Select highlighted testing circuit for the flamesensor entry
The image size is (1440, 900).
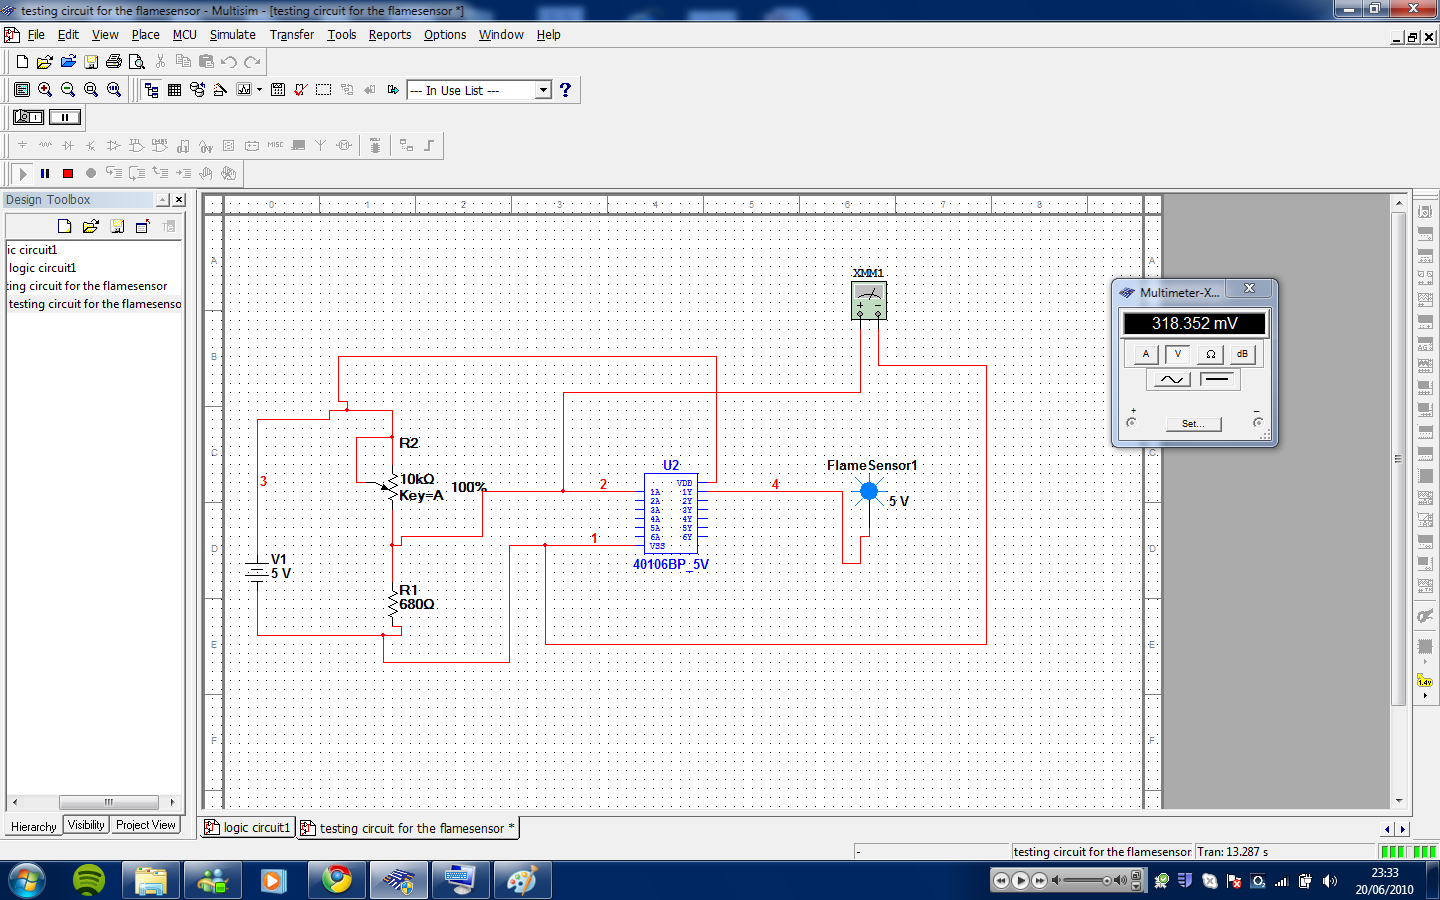pos(95,304)
